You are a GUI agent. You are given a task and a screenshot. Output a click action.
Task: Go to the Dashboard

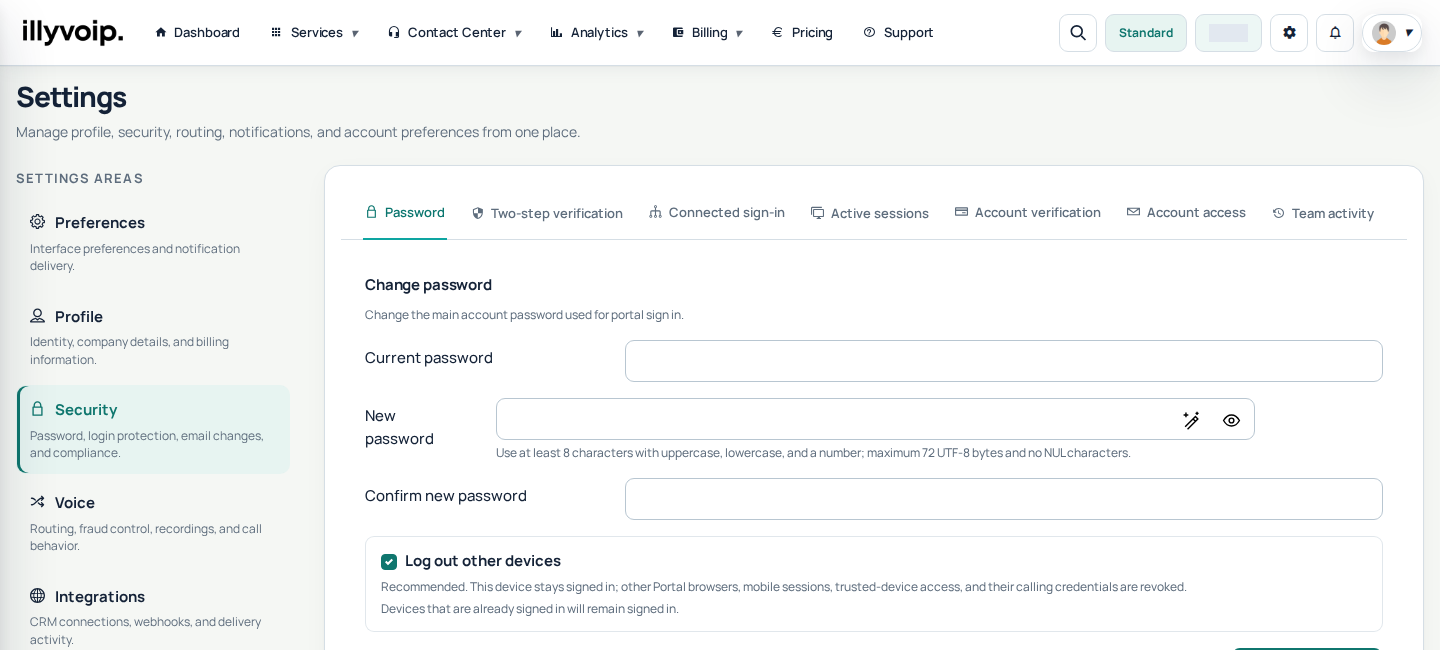[x=197, y=32]
